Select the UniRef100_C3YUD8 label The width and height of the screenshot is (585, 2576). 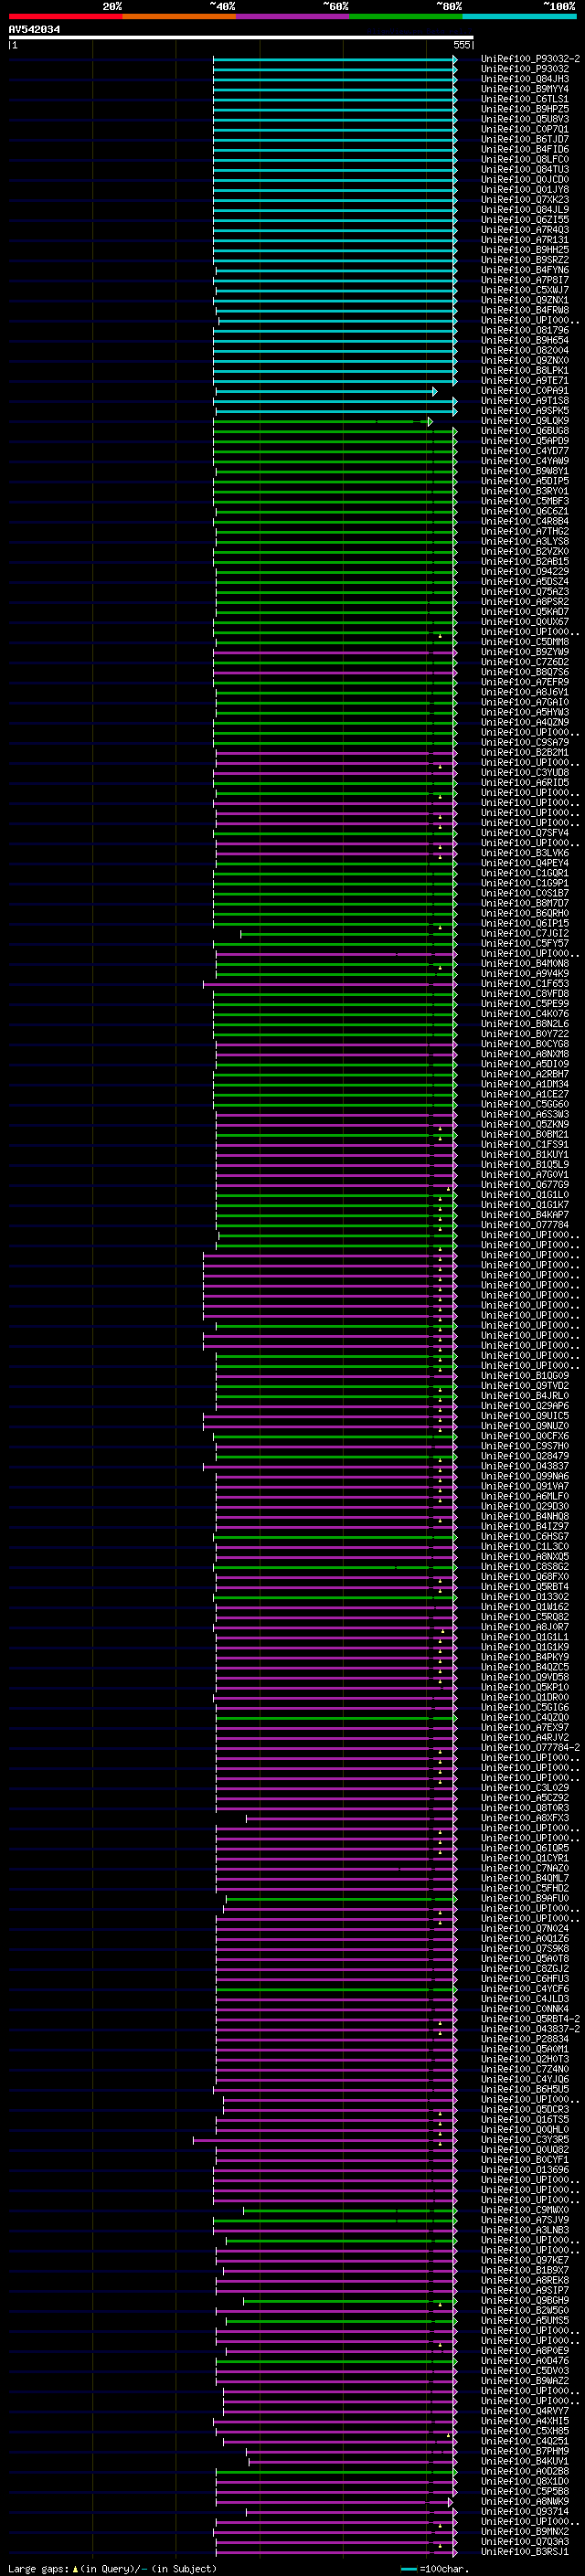pos(525,772)
